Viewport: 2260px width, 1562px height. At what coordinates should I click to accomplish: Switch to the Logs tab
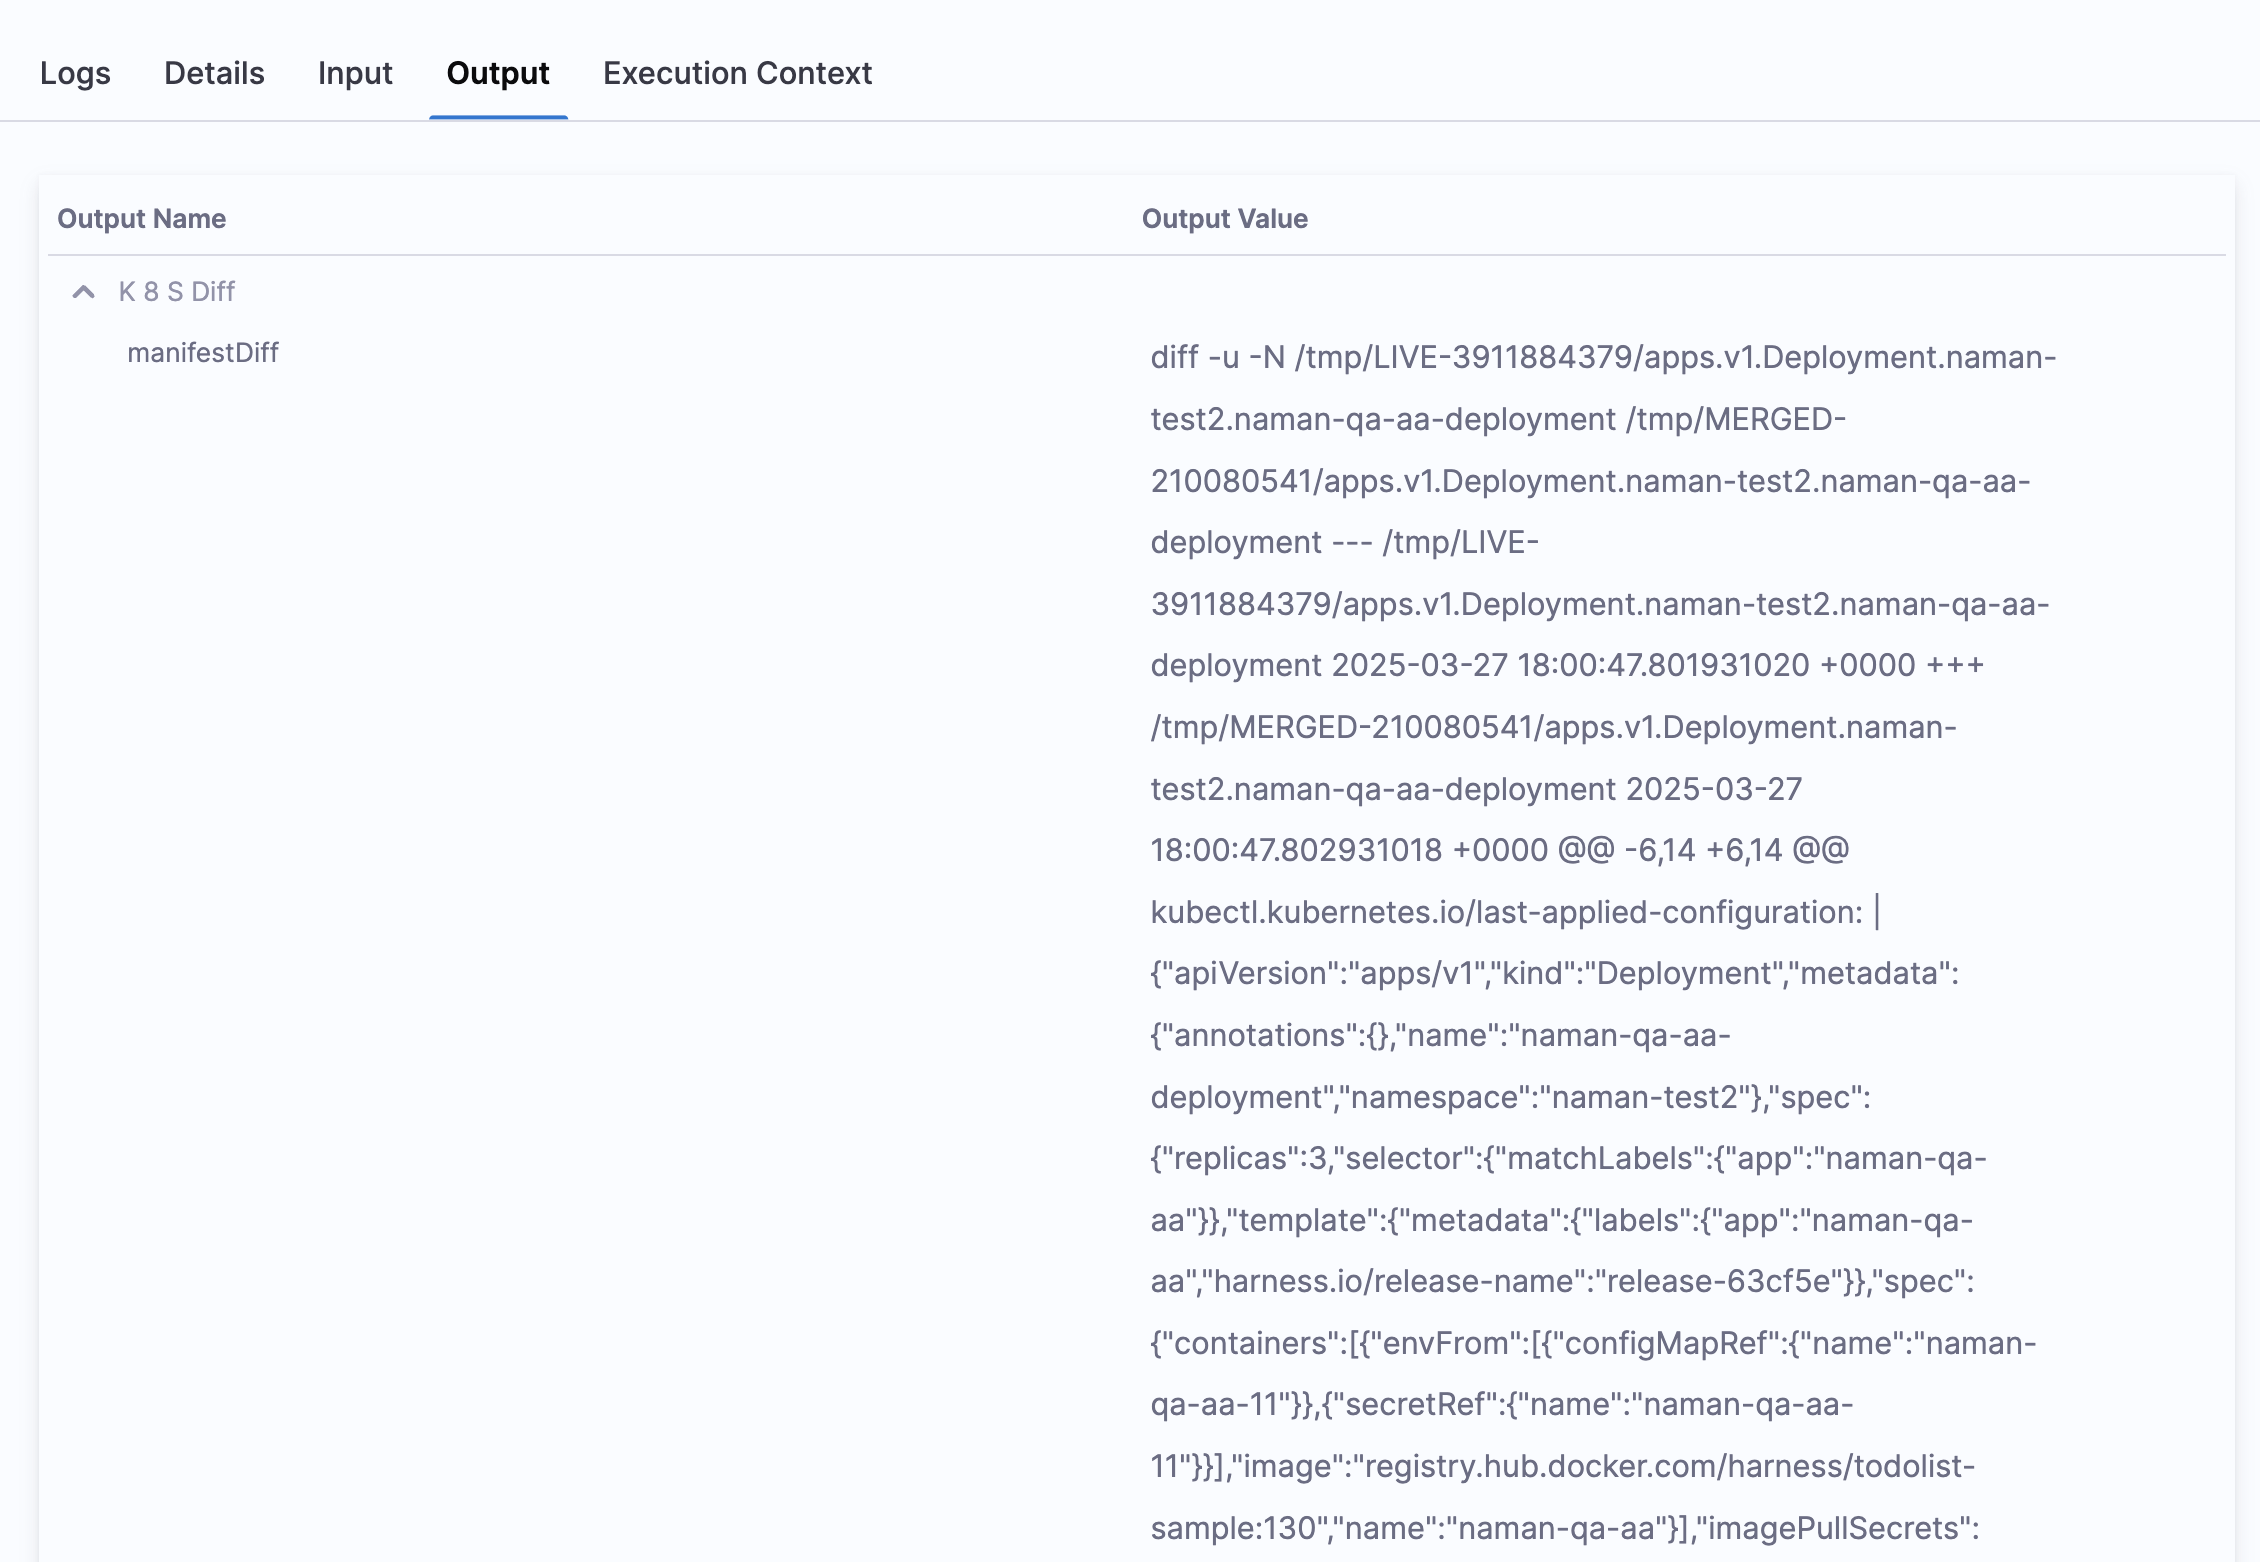coord(75,73)
